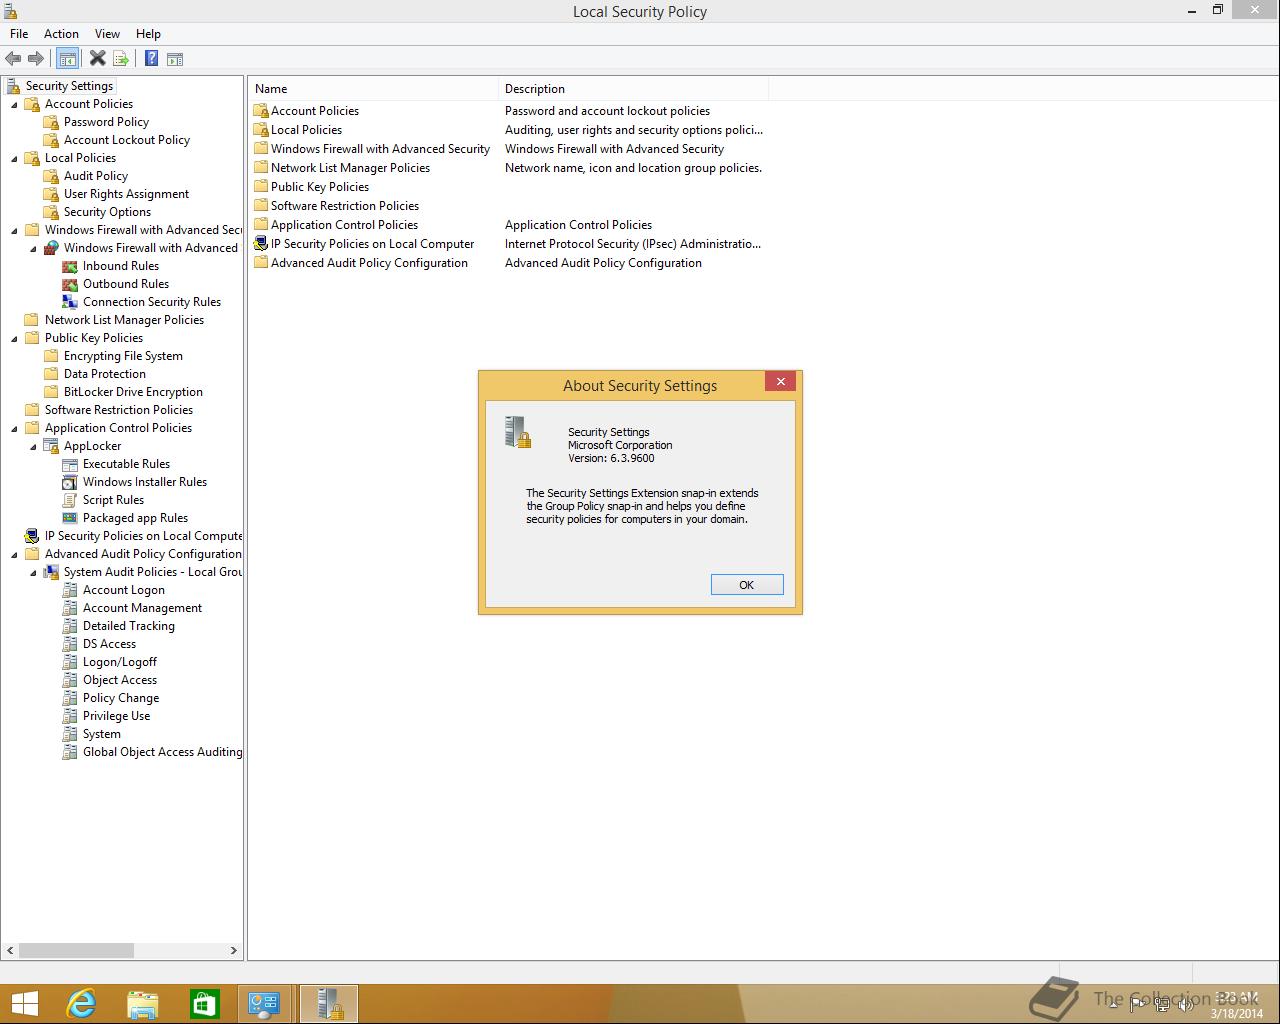
Task: Click the Windows Start button
Action: pyautogui.click(x=24, y=1003)
